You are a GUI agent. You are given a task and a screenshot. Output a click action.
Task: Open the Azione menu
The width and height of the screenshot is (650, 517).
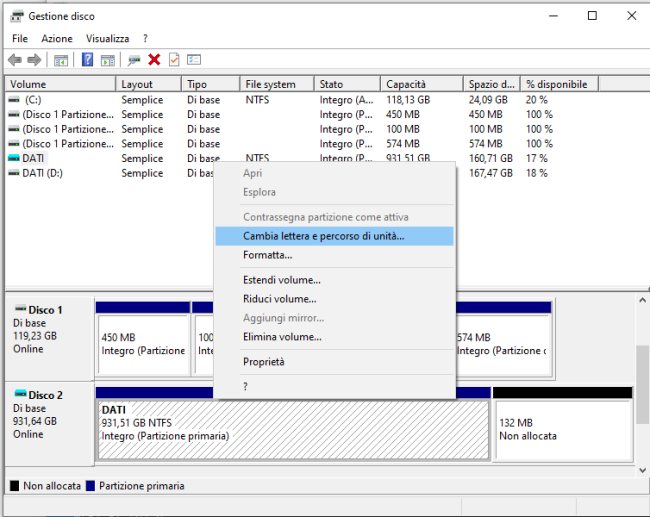(57, 39)
